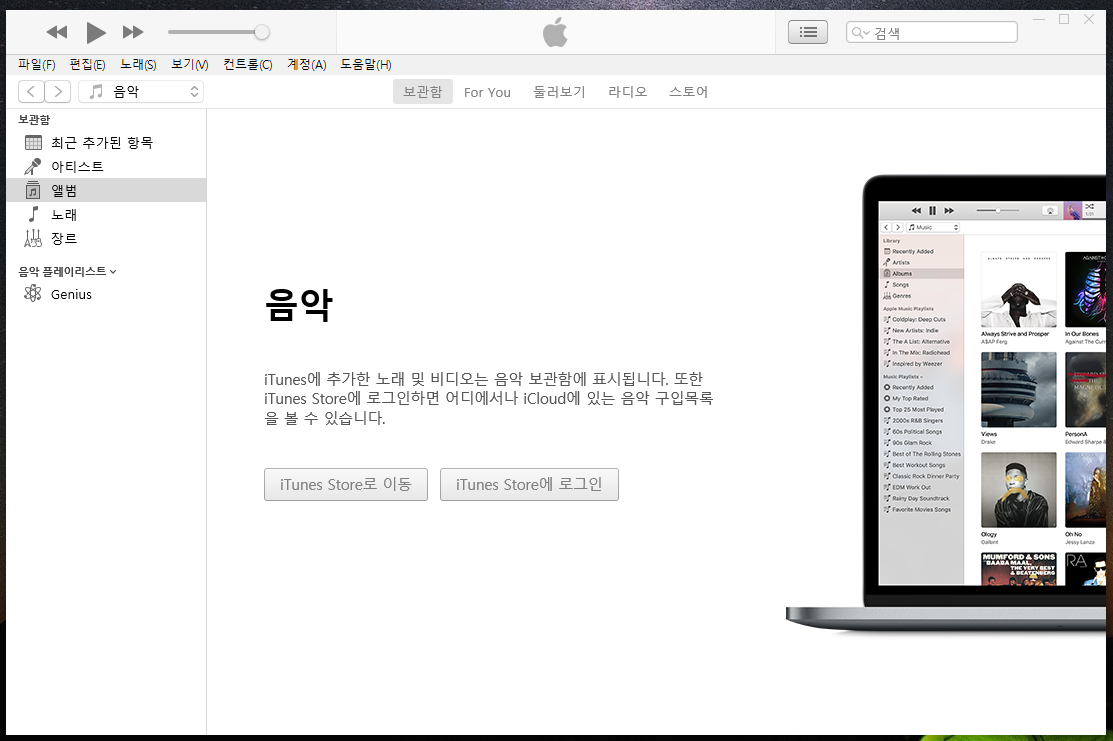Collapse the 음악 플레이리스트 section

pyautogui.click(x=114, y=272)
